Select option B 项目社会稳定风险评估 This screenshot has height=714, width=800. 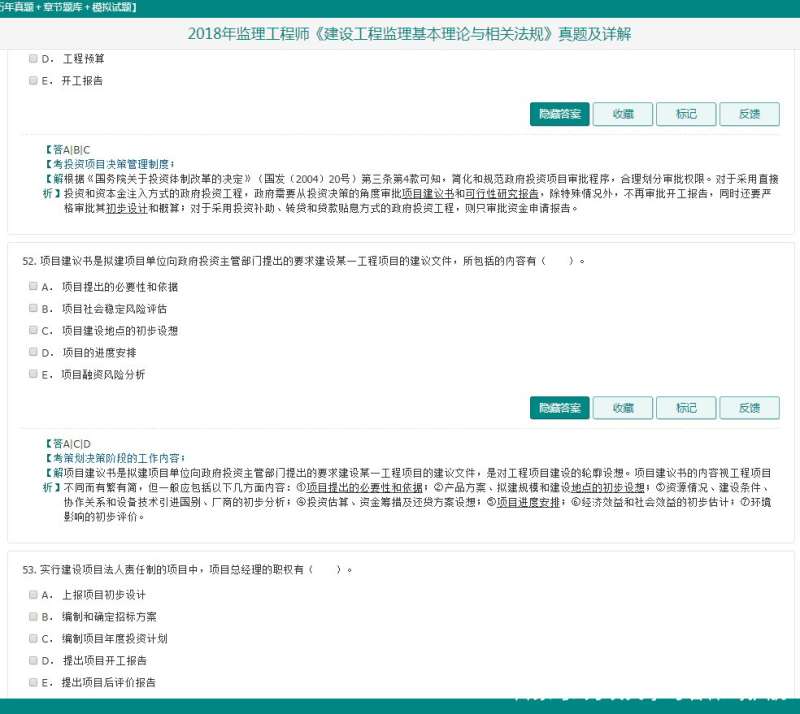[x=33, y=308]
